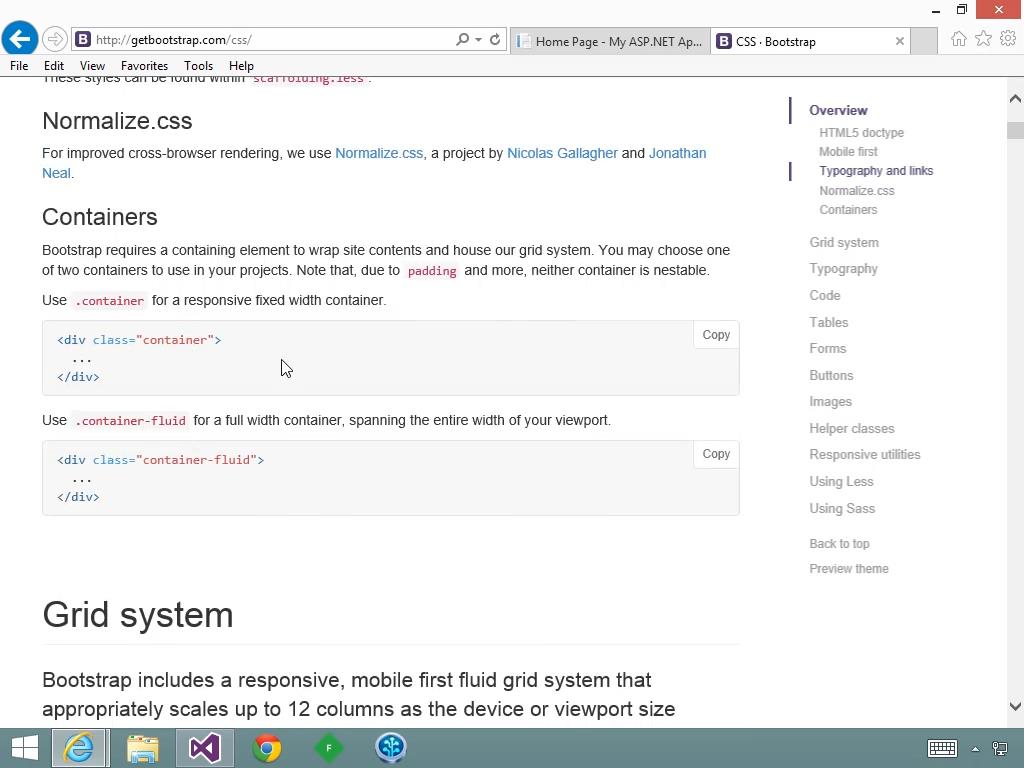Select the CSS · Bootstrap tab
Screen dimensions: 1024x768
[810, 41]
